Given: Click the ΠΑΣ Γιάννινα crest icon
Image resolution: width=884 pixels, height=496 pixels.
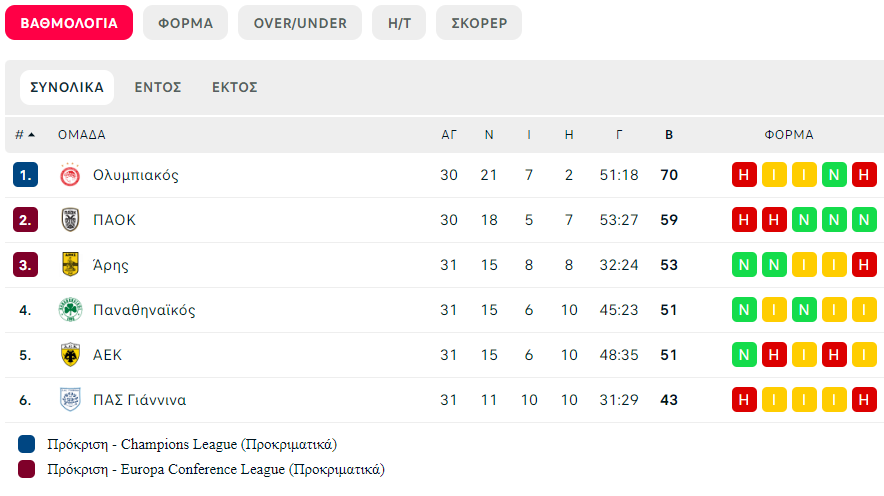Looking at the screenshot, I should 70,400.
